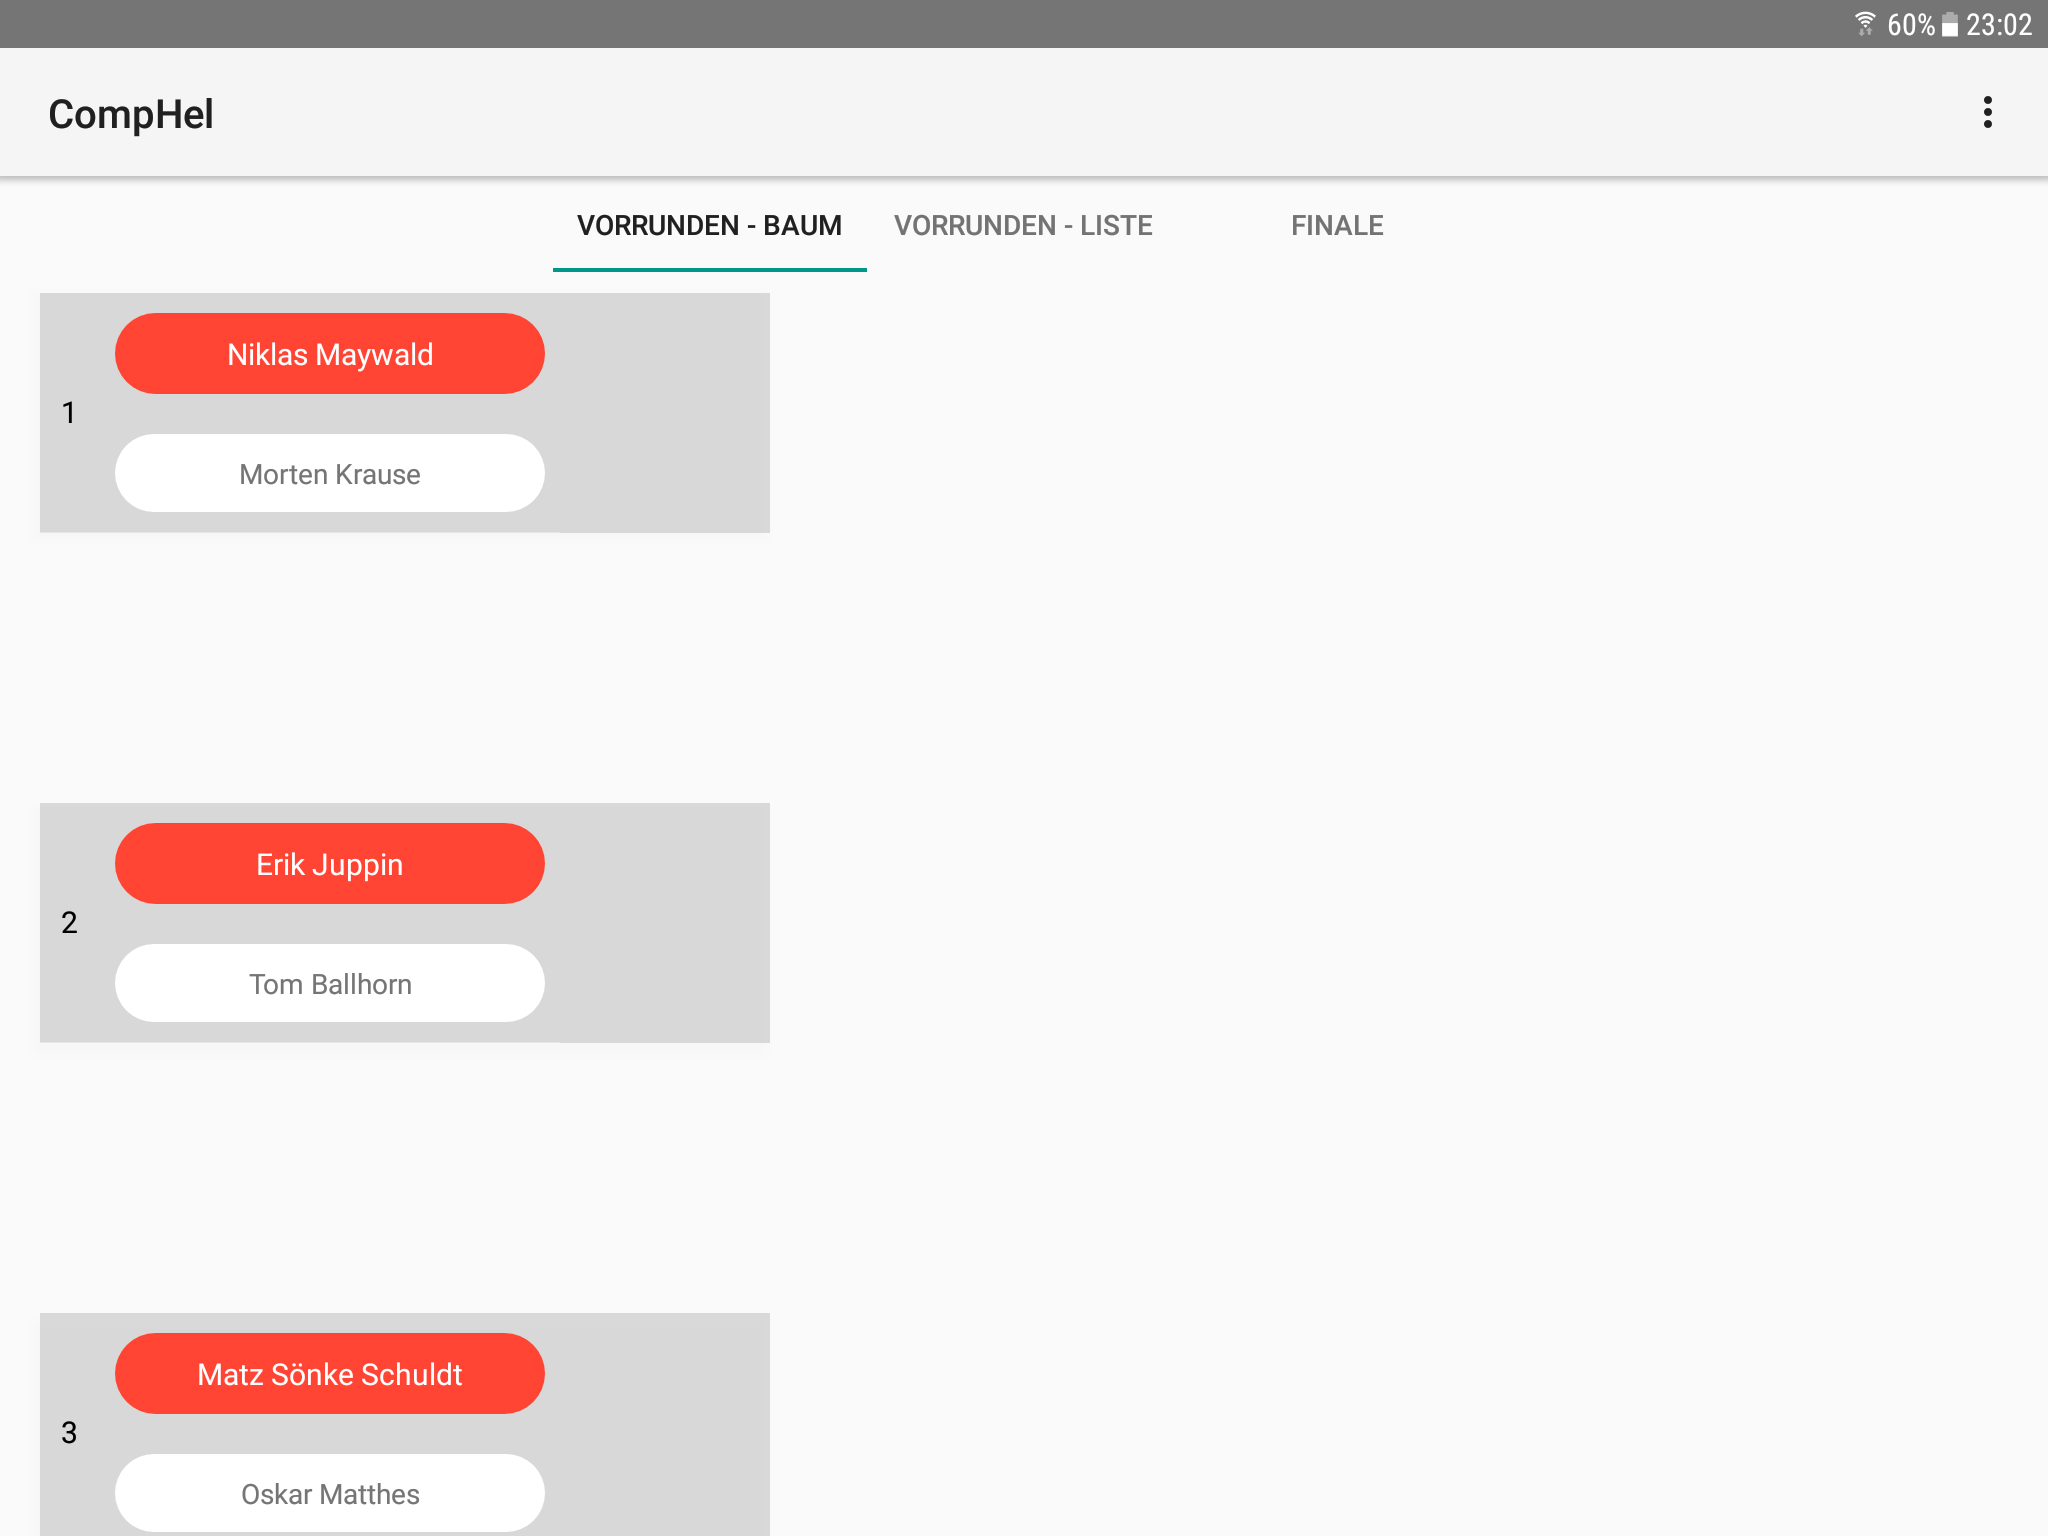
Task: Pick Tom Ballhorn as winner
Action: tap(330, 984)
